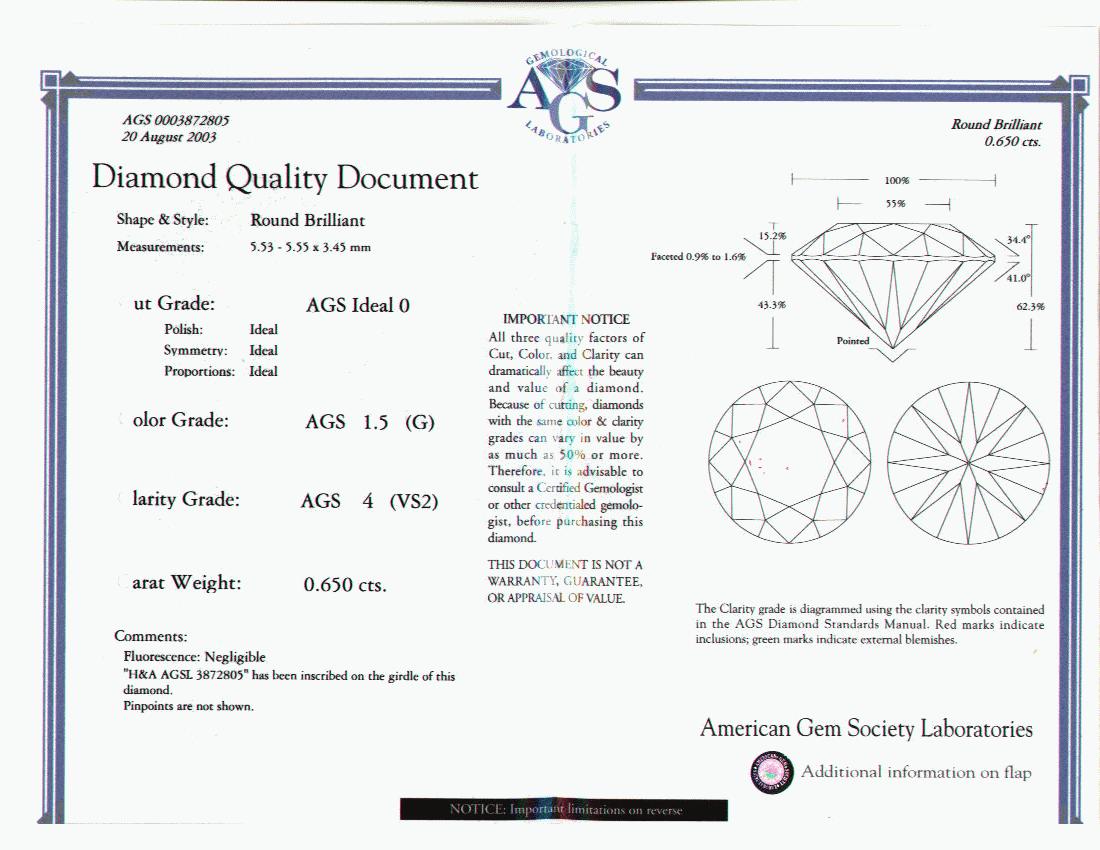
Task: Click the IMPORTANT NOTICE heading
Action: click(566, 319)
